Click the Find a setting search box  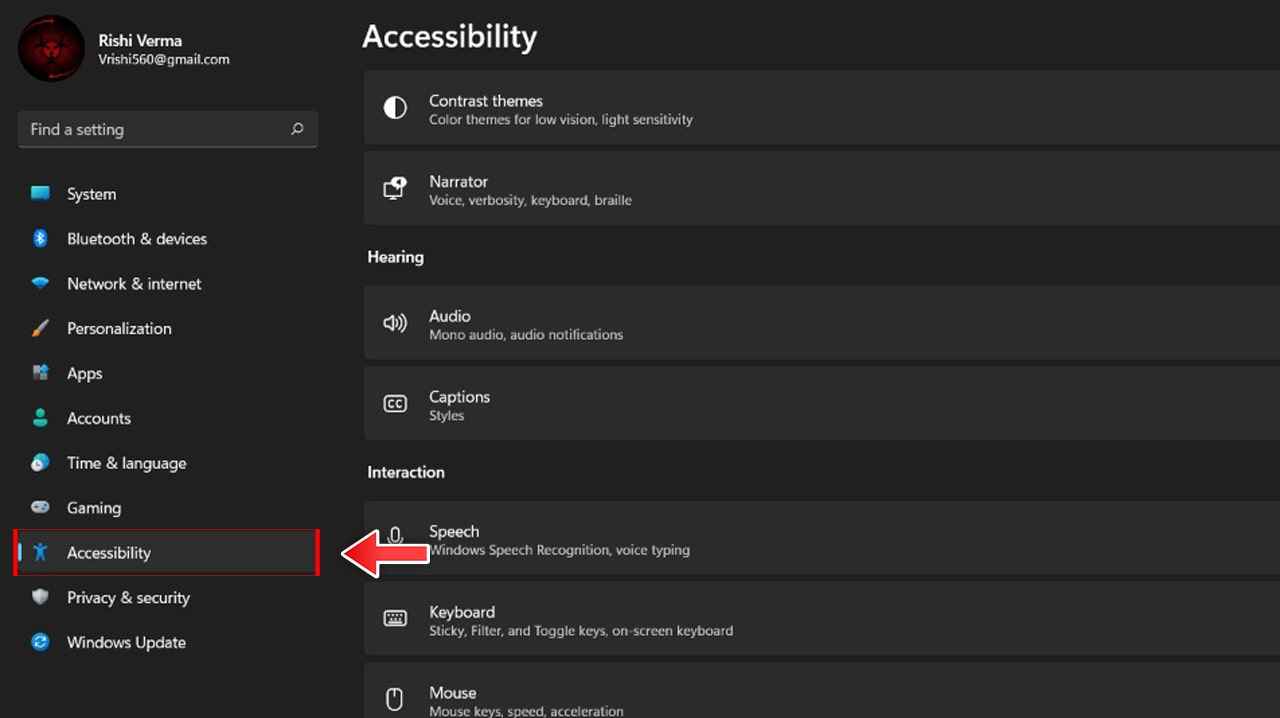click(x=168, y=129)
